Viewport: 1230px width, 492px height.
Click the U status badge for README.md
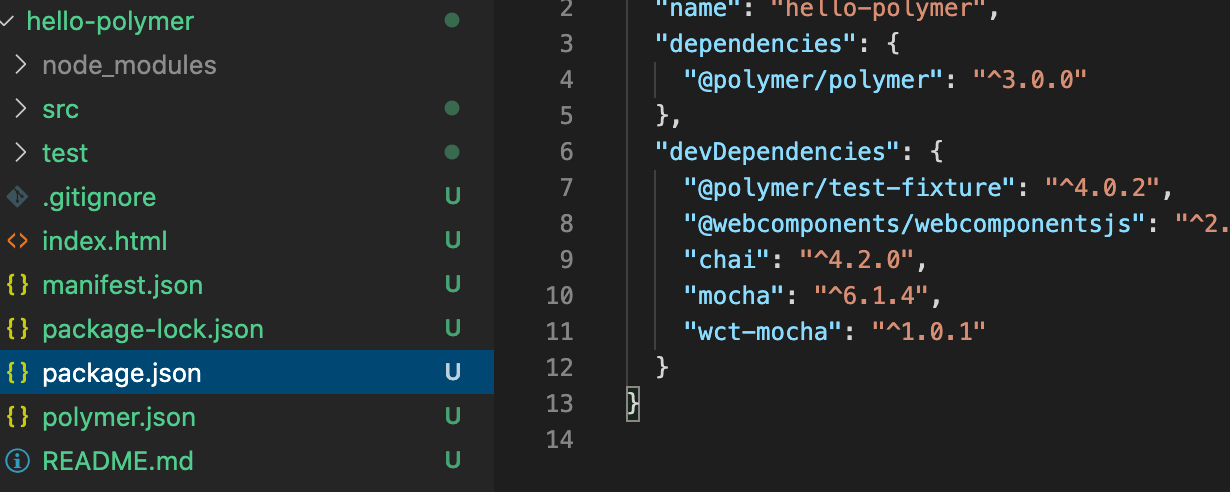click(x=452, y=461)
